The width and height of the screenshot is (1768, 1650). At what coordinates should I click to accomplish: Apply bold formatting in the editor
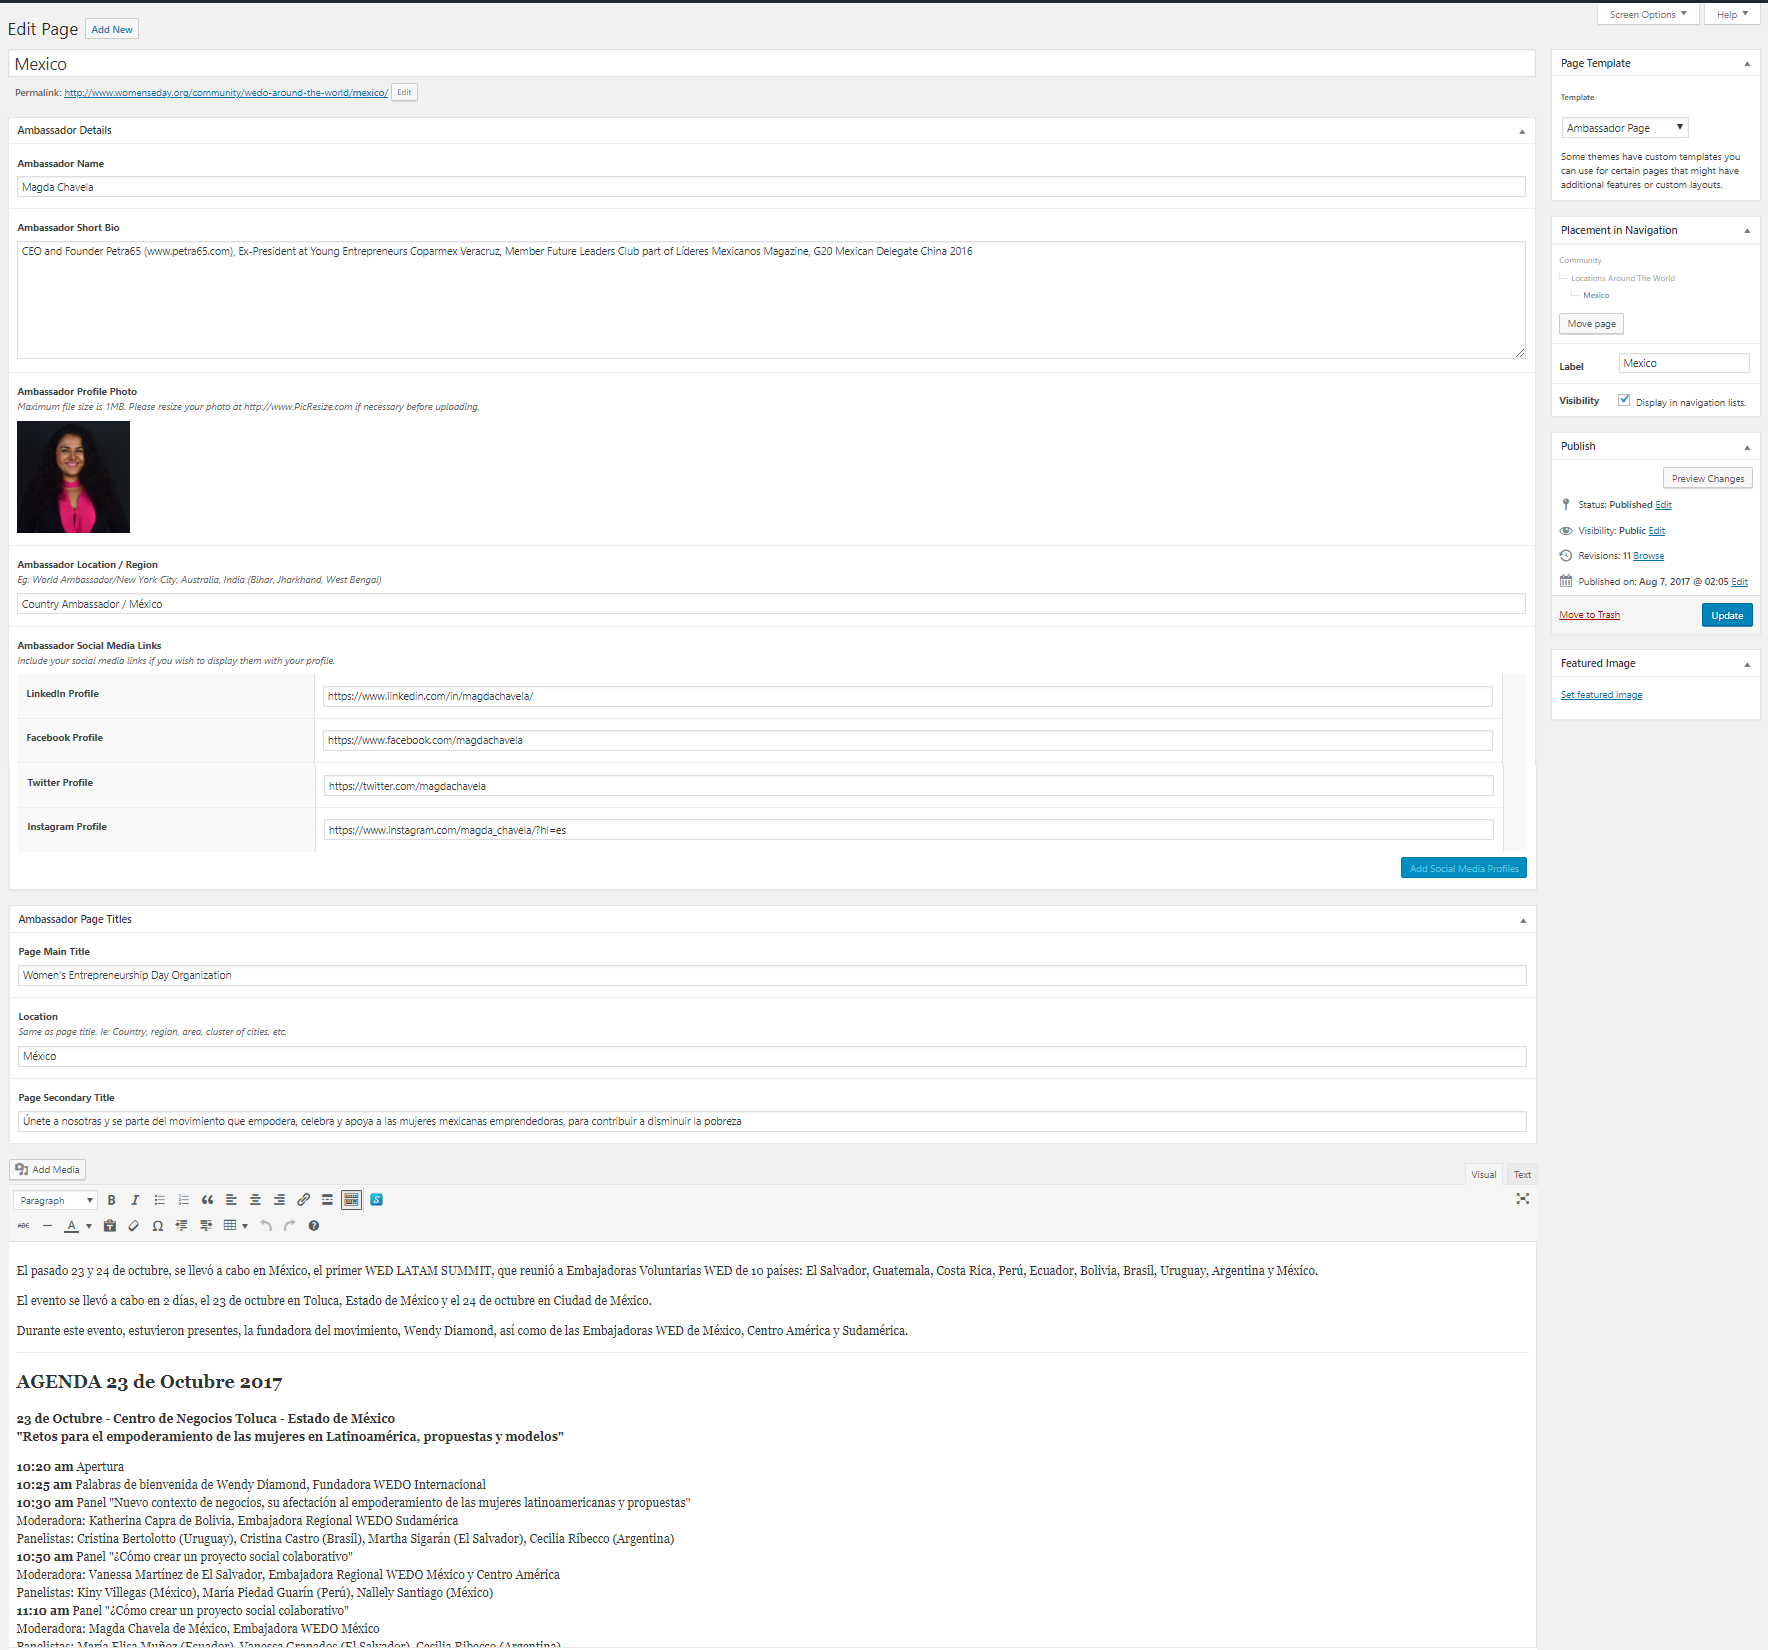(x=111, y=1200)
